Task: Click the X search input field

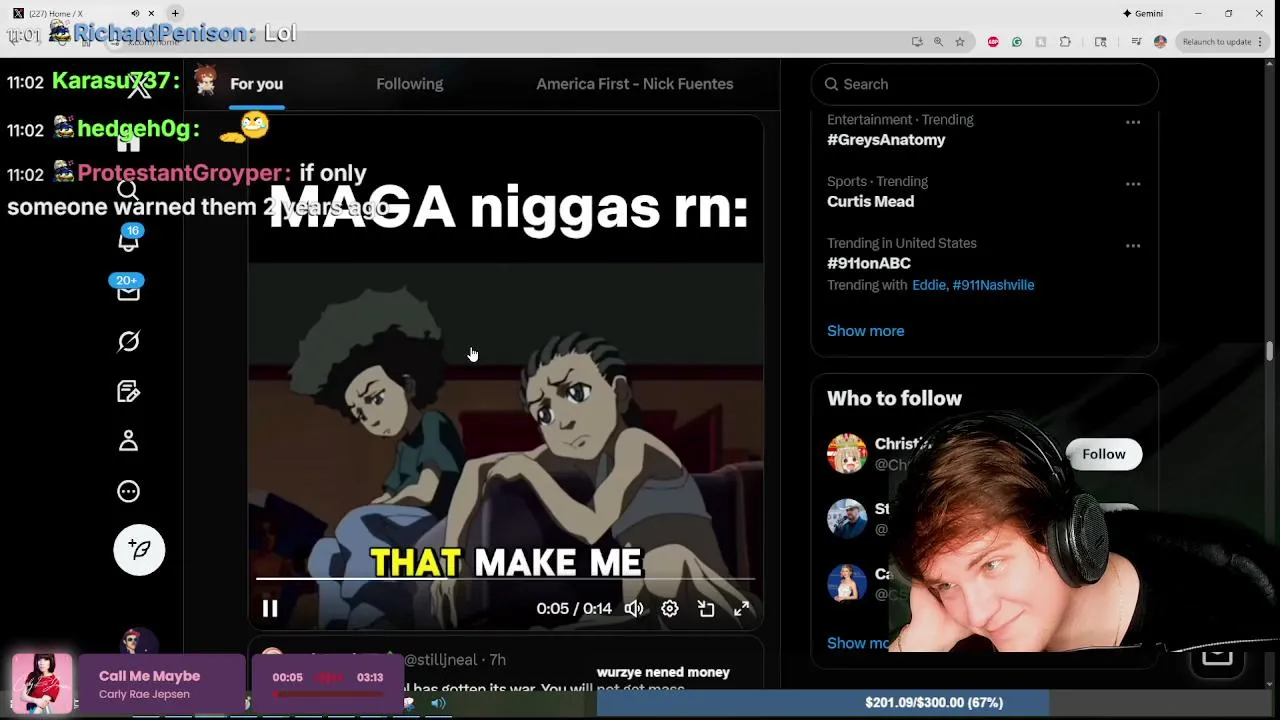Action: (985, 84)
